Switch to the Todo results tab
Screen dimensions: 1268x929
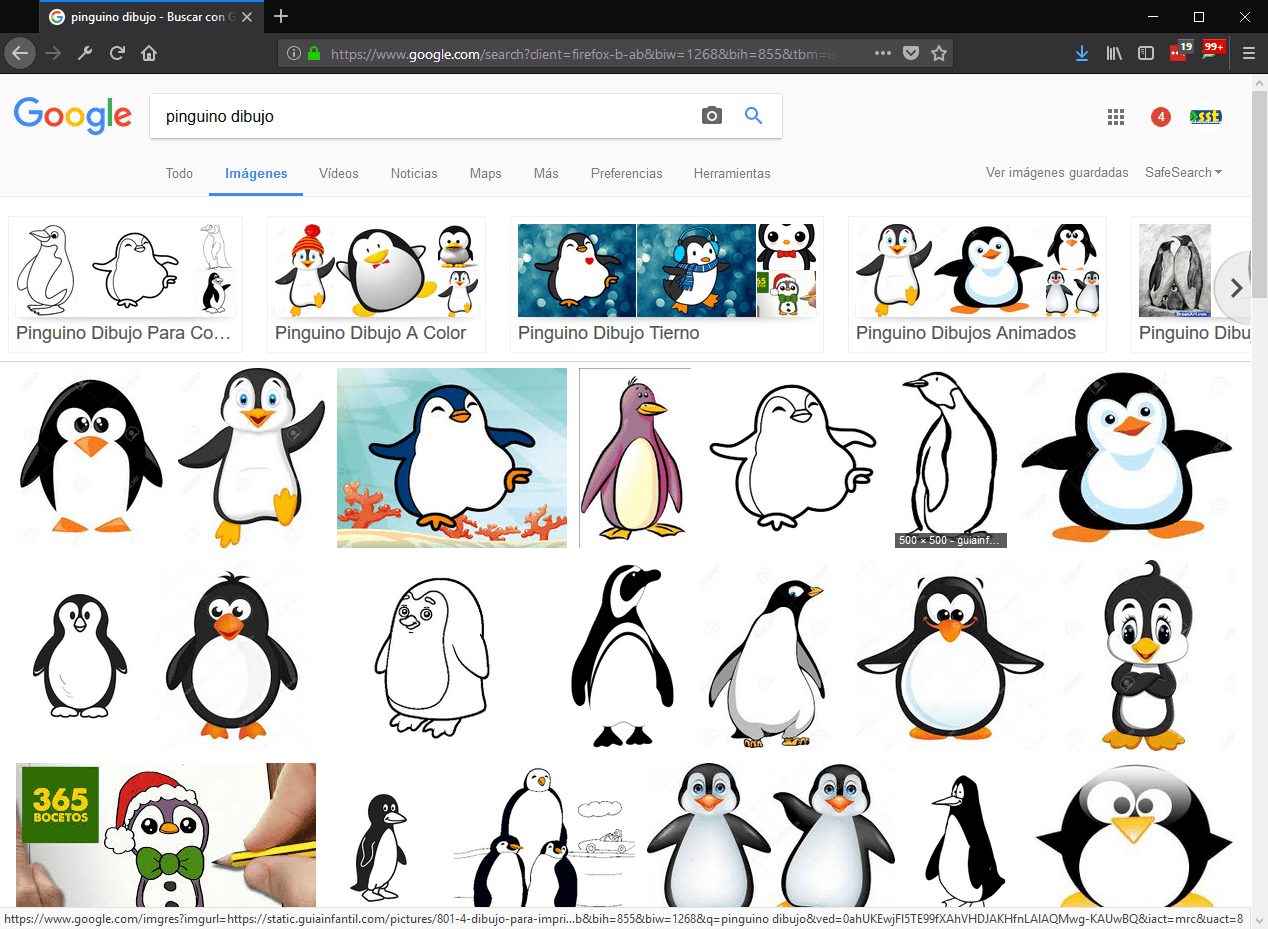coord(179,173)
